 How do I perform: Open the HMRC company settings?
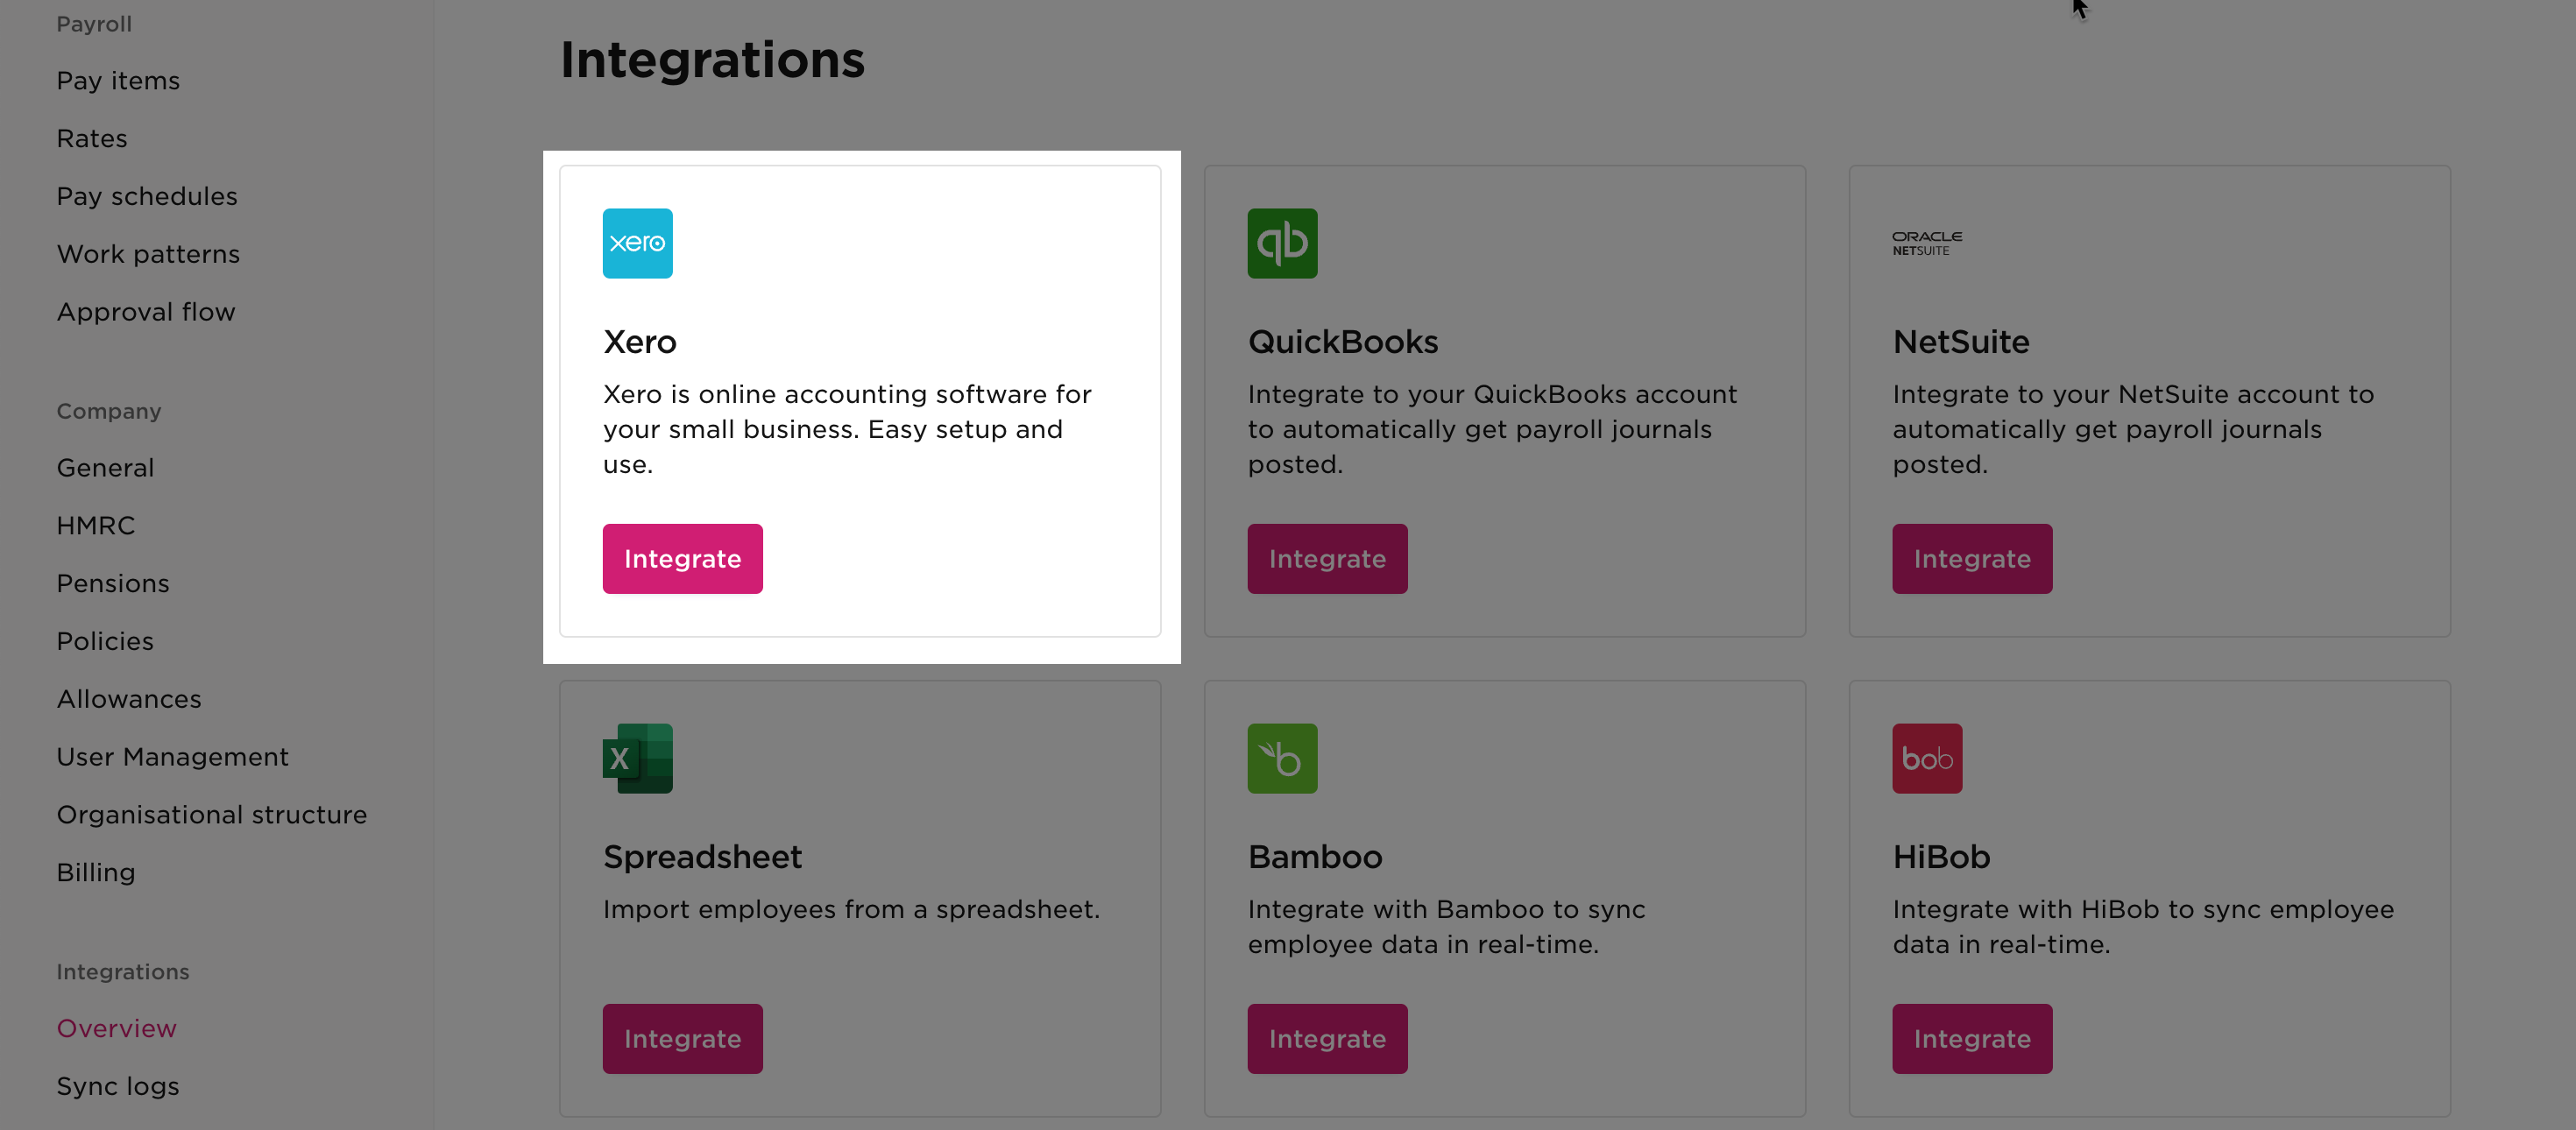[95, 525]
